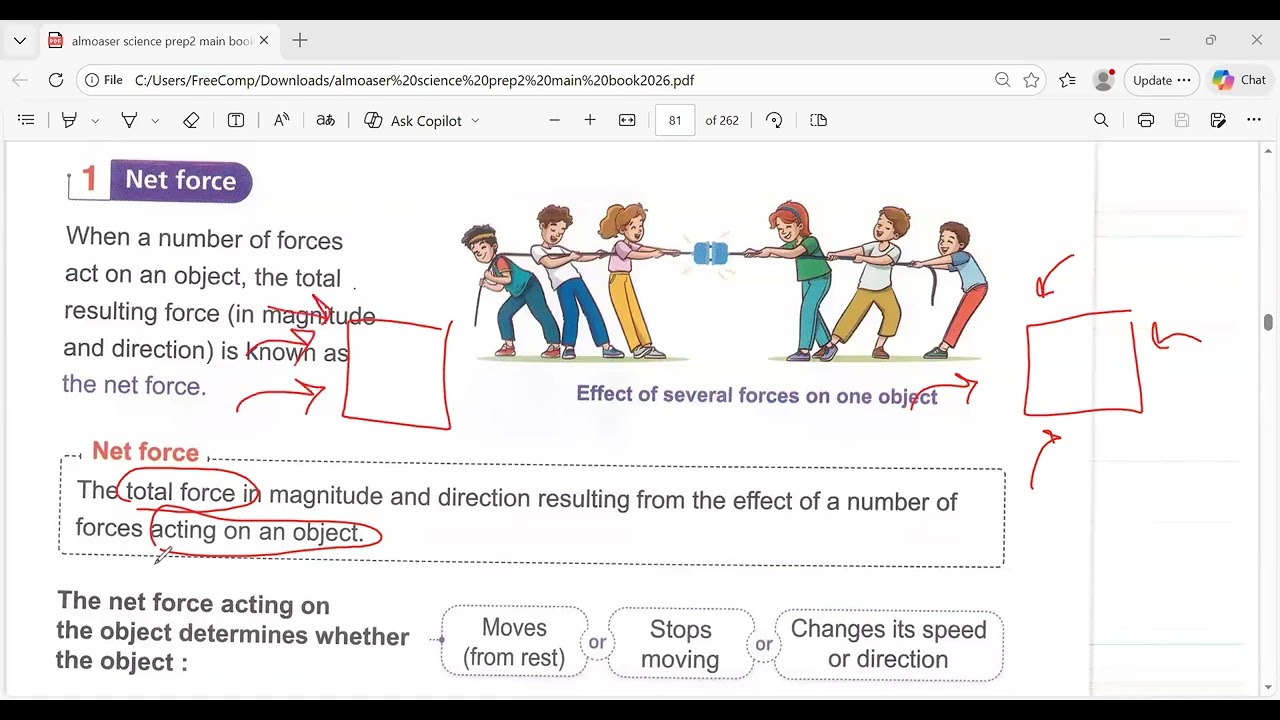Open the Translate tool
Viewport: 1280px width, 720px height.
coord(325,120)
